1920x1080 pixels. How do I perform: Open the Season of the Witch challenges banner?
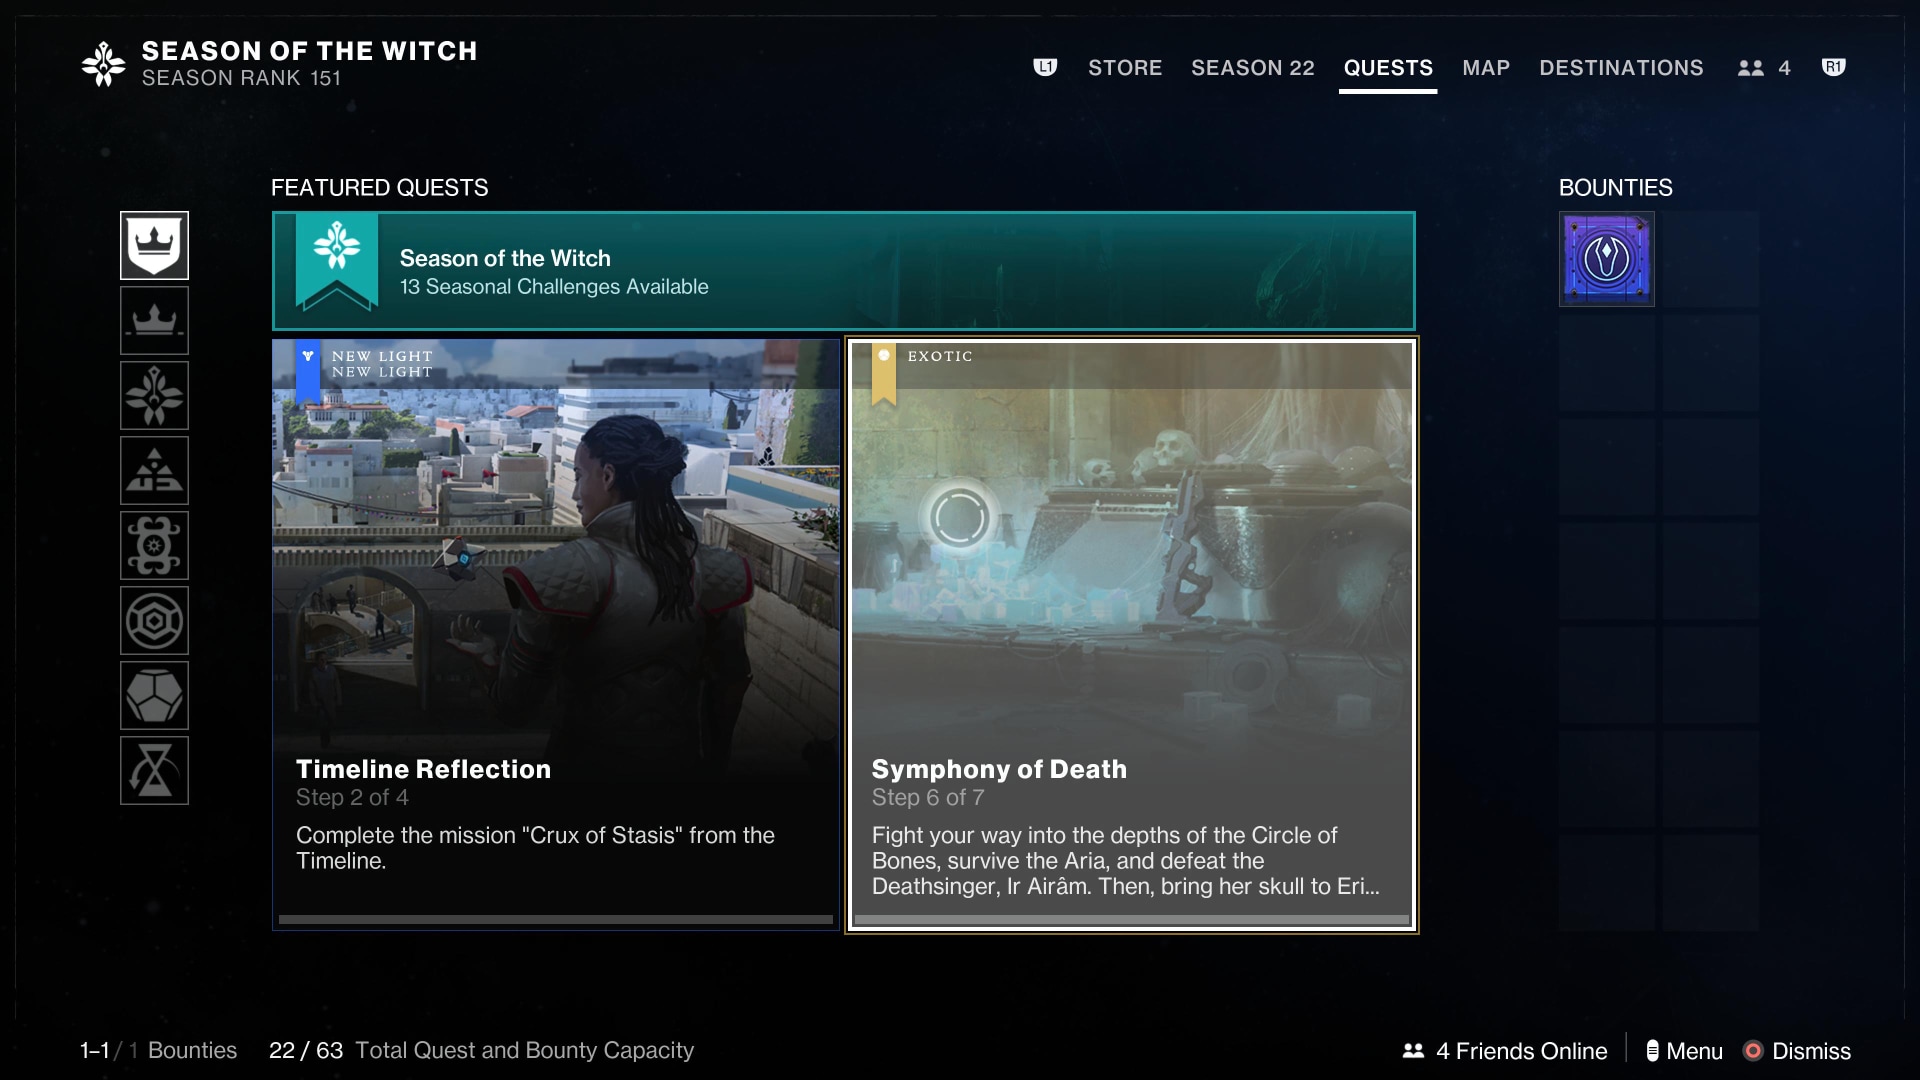(844, 271)
